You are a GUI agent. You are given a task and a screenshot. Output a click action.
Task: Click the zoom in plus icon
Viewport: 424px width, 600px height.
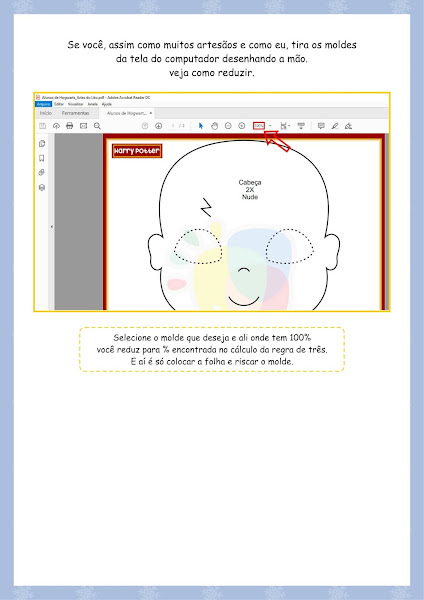[241, 126]
